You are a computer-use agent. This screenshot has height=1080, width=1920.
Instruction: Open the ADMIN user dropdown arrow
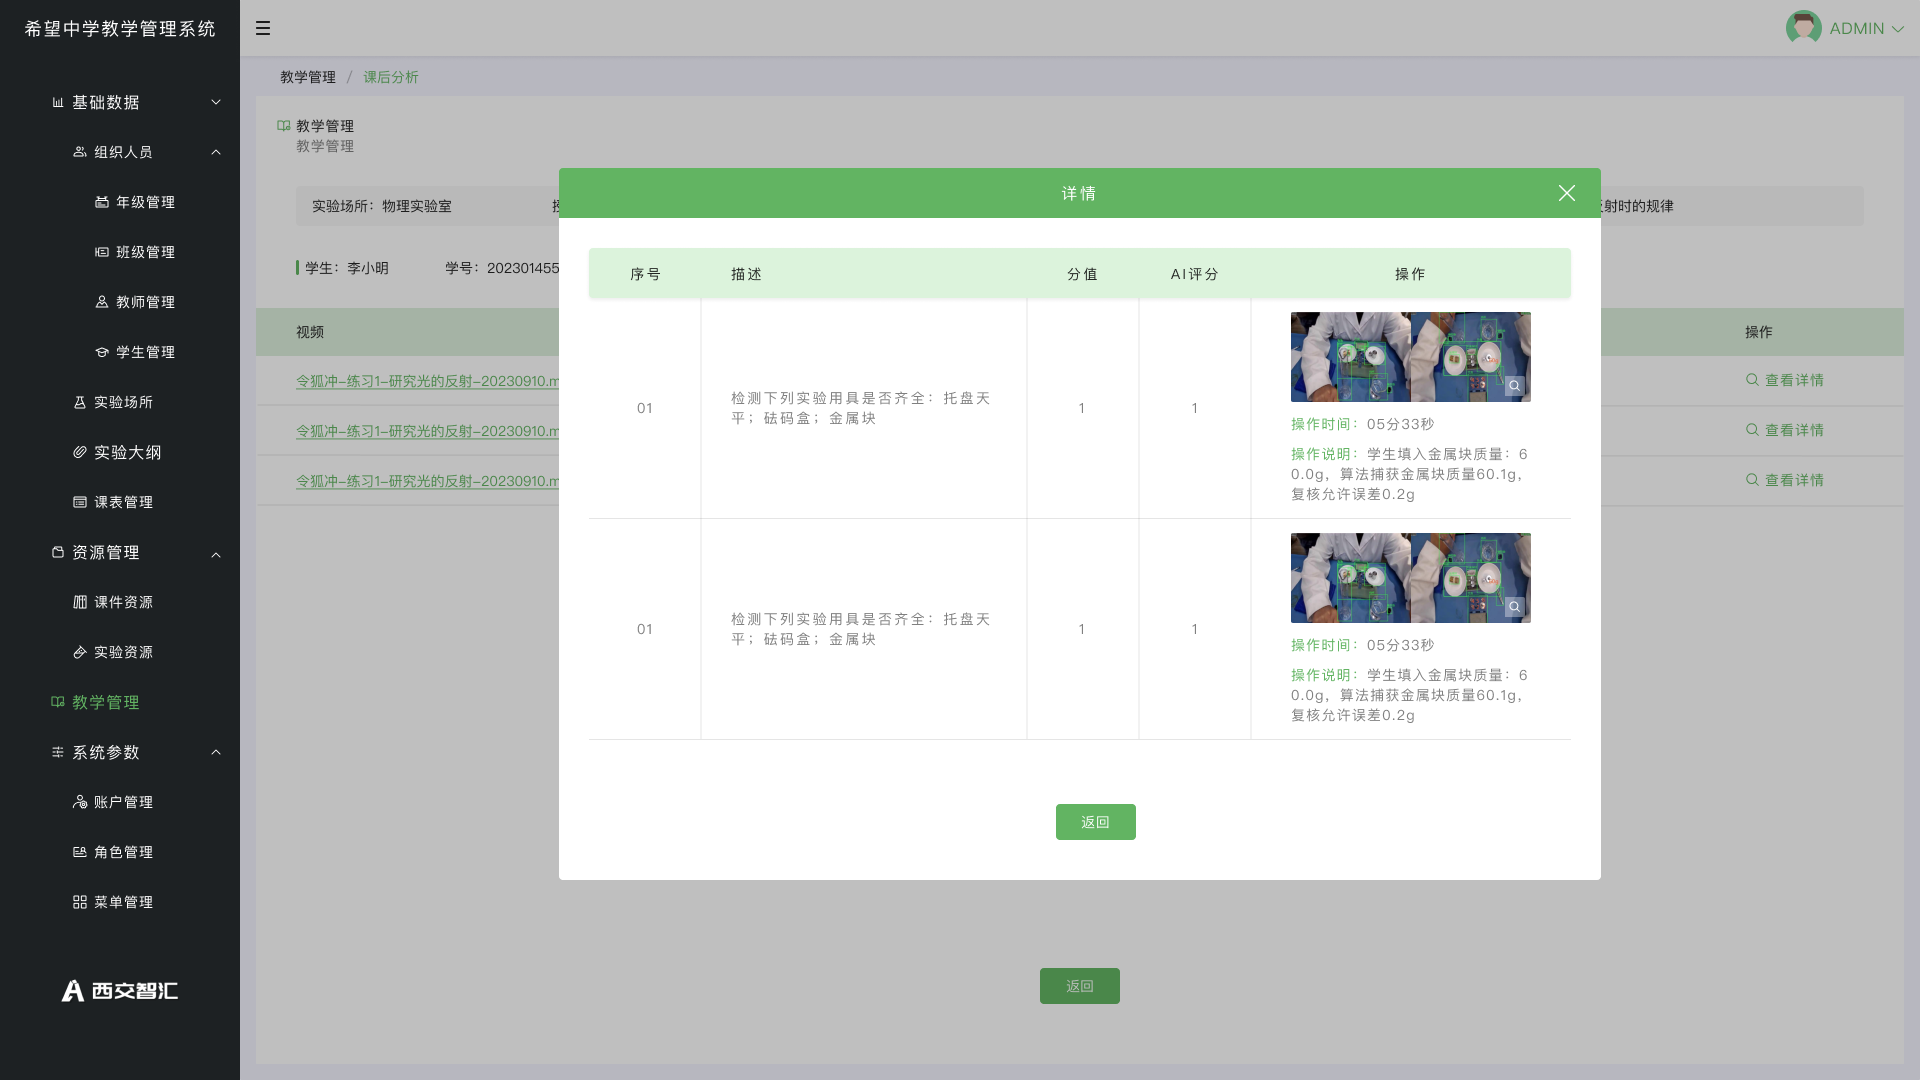pos(1897,29)
